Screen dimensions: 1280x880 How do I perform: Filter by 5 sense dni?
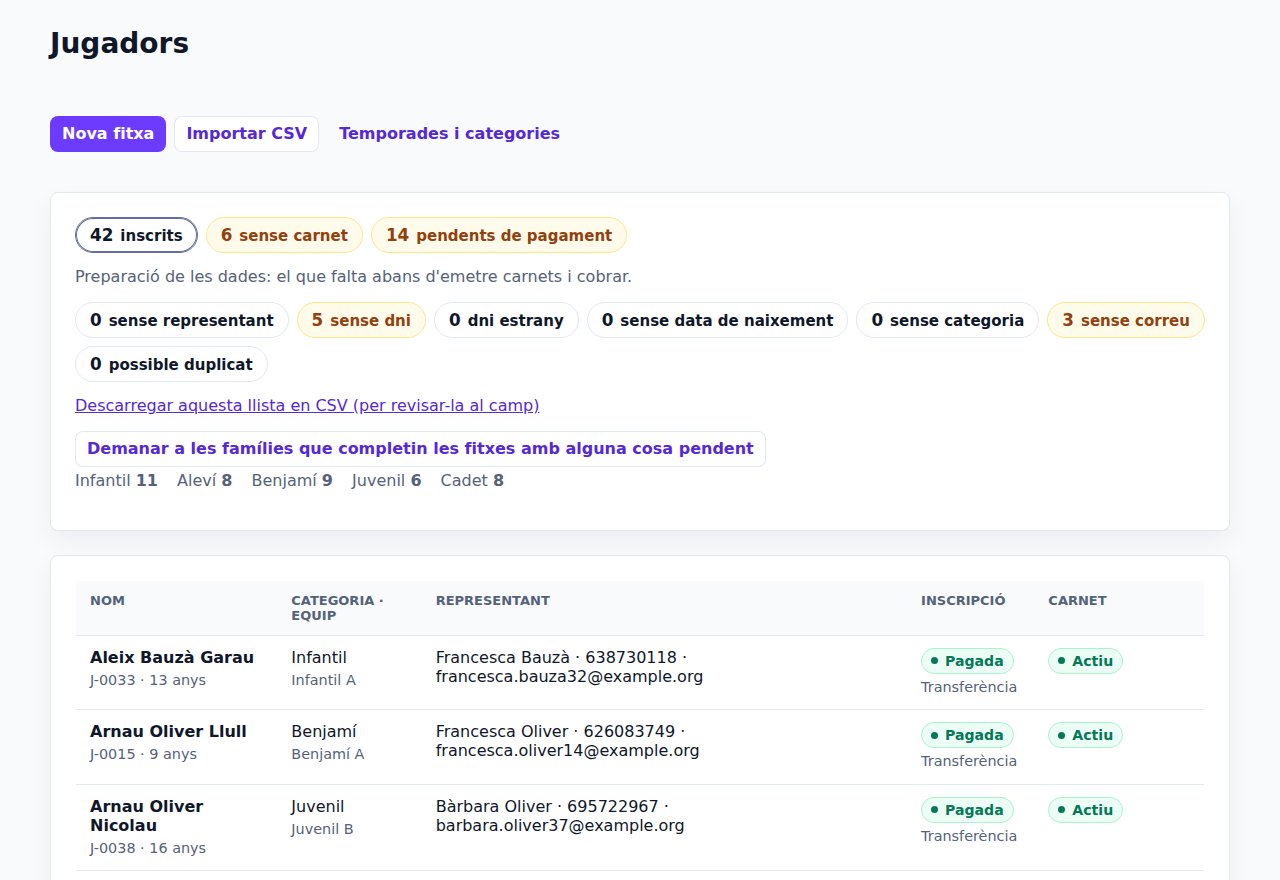362,320
